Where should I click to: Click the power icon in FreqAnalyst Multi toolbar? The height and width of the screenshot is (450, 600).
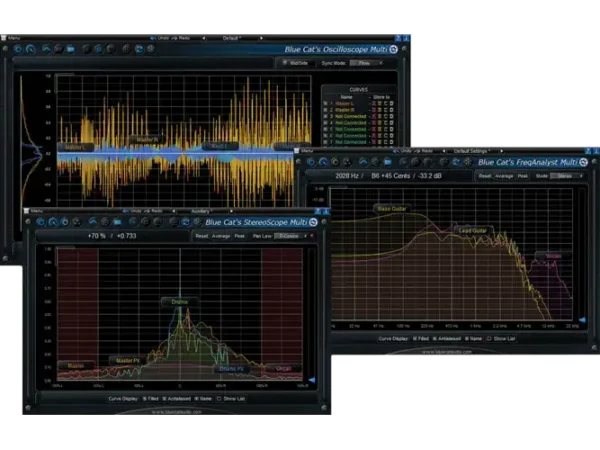coord(311,162)
